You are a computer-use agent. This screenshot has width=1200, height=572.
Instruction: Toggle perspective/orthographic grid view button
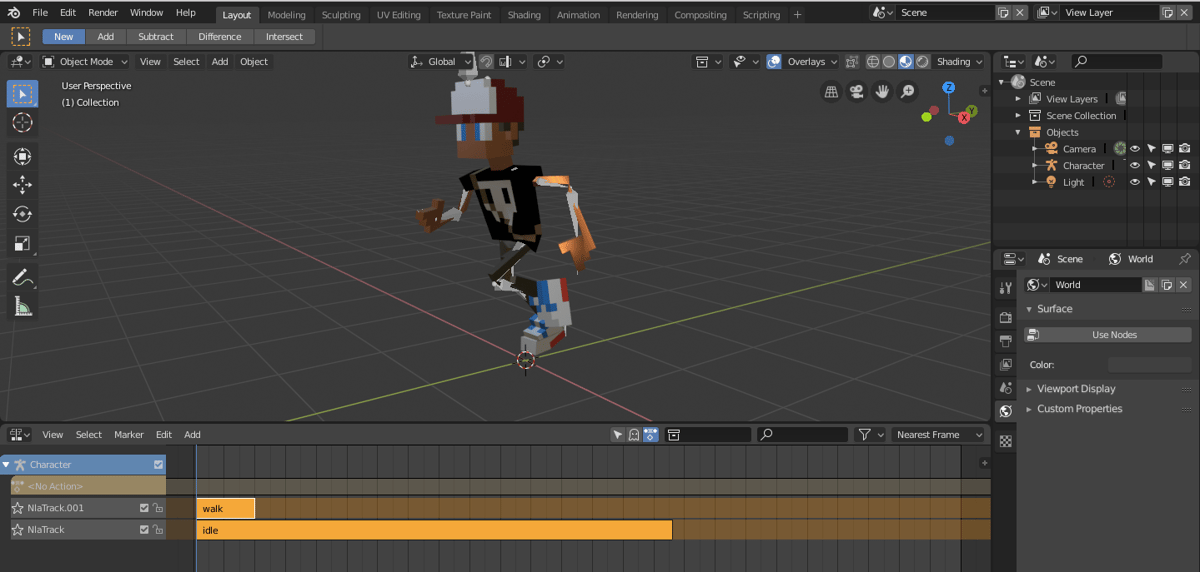[831, 92]
